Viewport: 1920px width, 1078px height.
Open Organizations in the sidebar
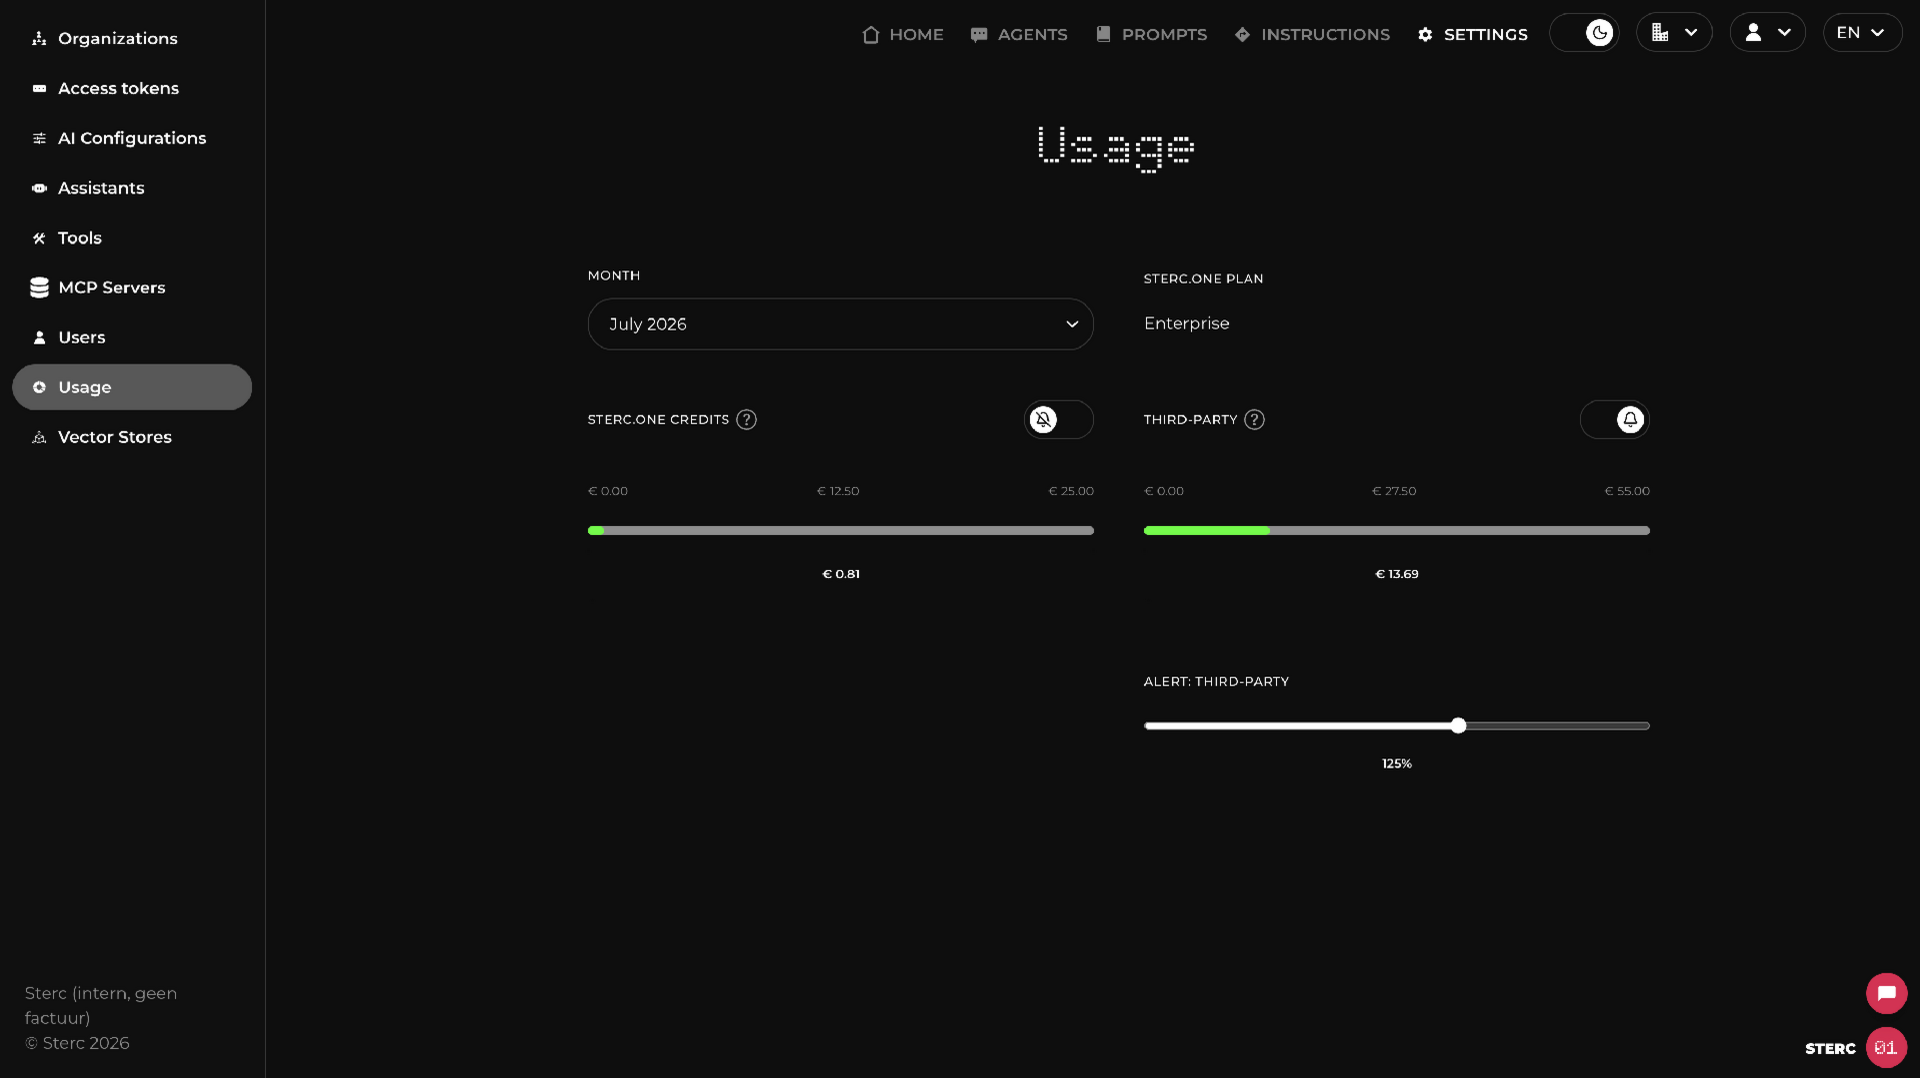click(132, 38)
